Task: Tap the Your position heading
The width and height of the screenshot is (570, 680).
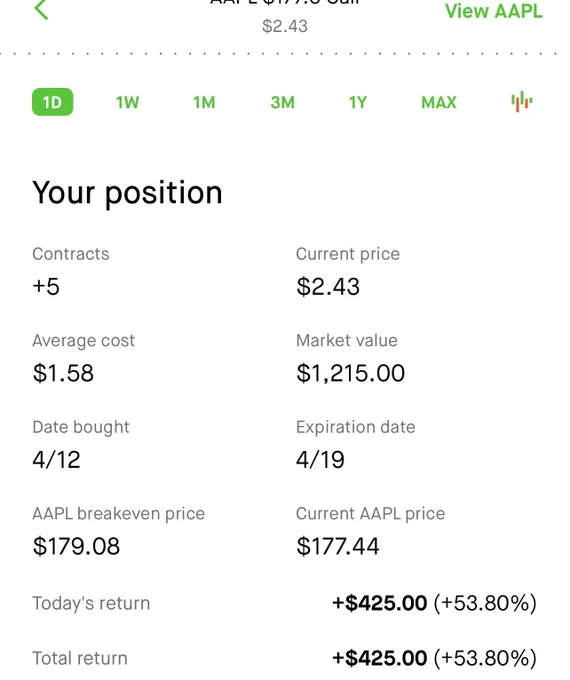Action: 127,193
